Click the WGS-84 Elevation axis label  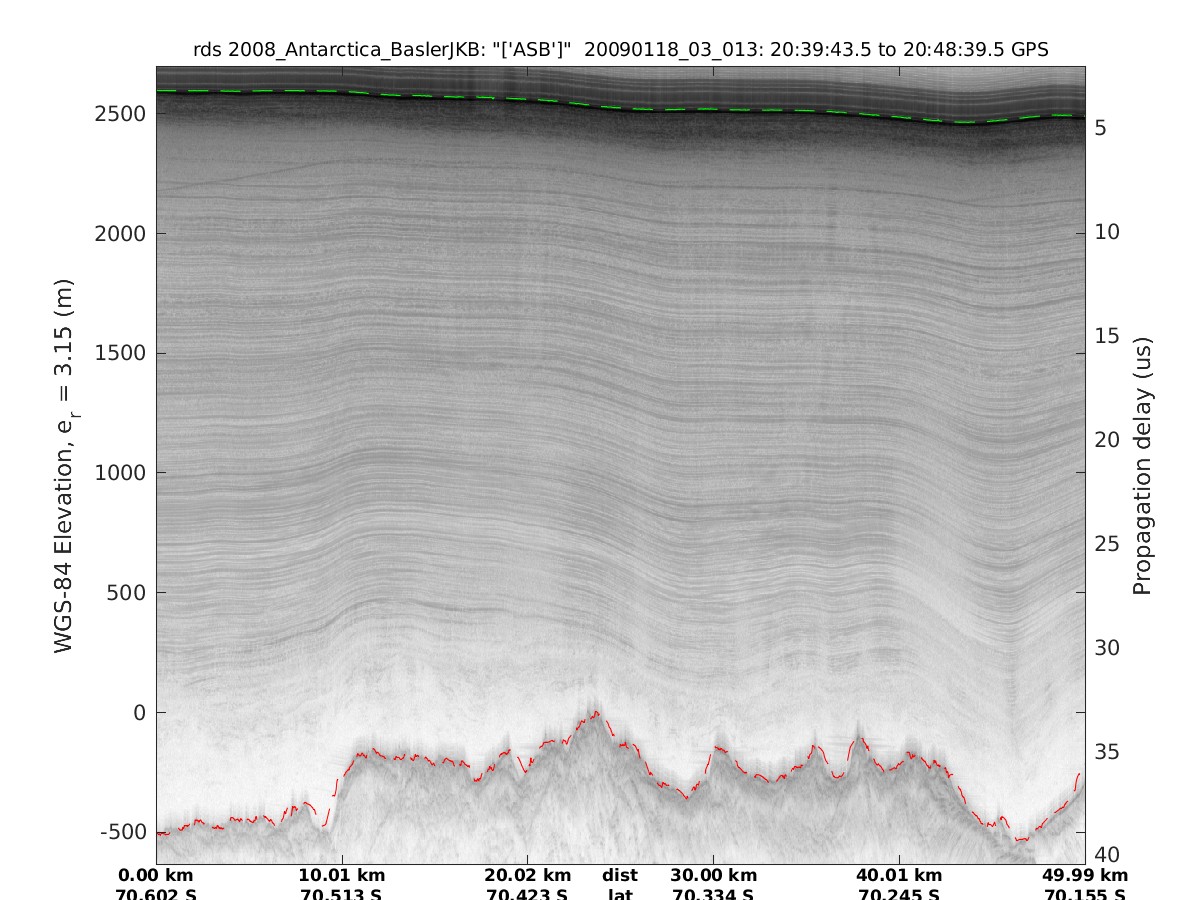65,465
